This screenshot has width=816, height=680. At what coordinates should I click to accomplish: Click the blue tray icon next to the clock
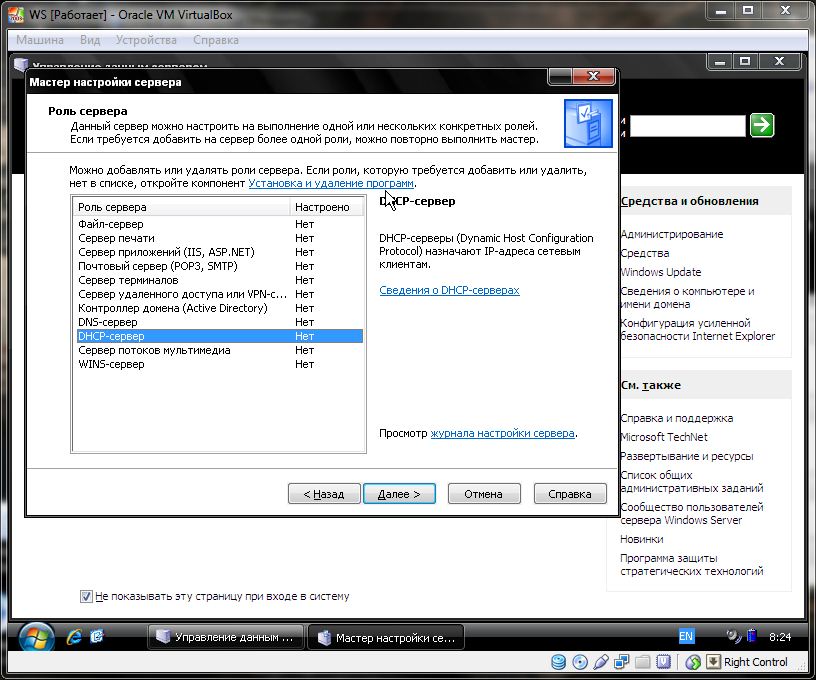[752, 636]
